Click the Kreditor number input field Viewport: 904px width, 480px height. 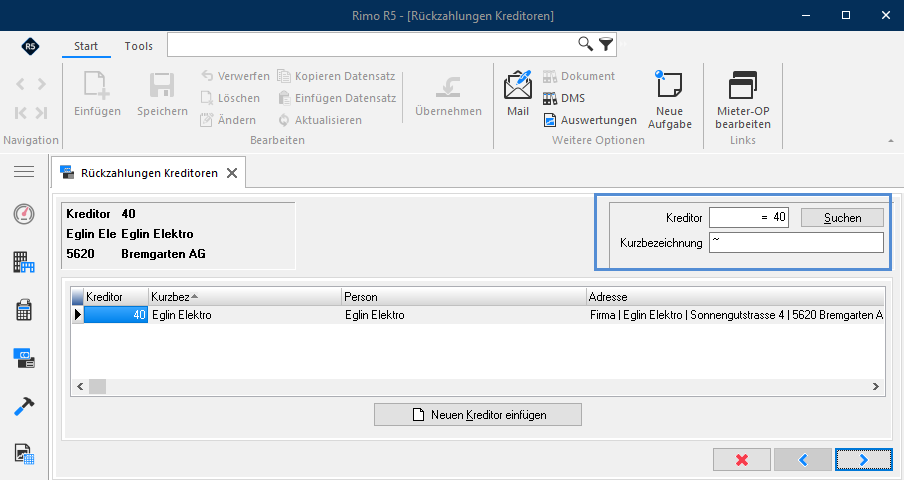[748, 217]
